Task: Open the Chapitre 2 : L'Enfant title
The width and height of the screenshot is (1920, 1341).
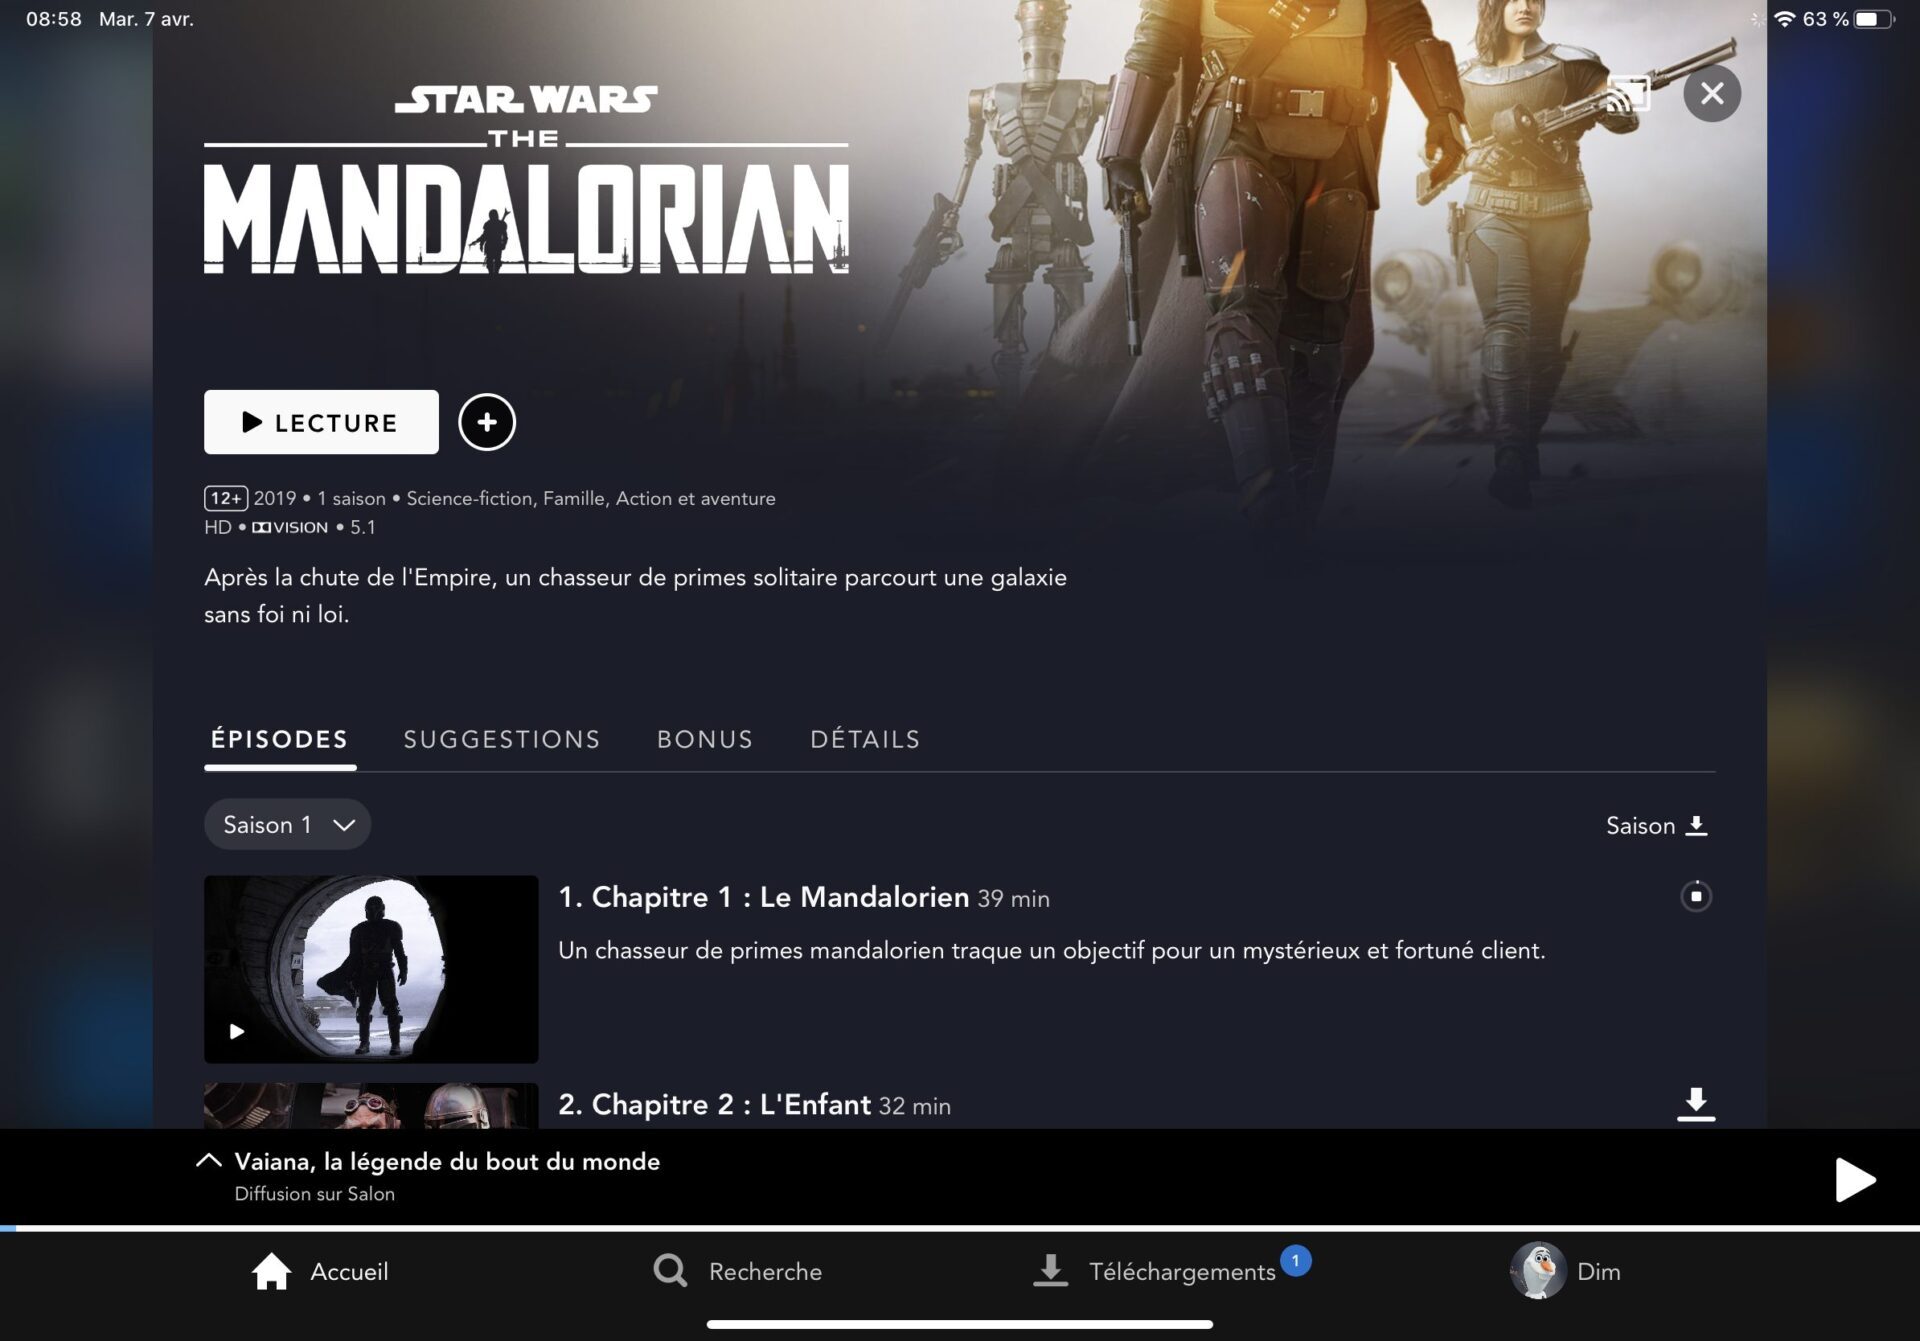Action: 714,1105
